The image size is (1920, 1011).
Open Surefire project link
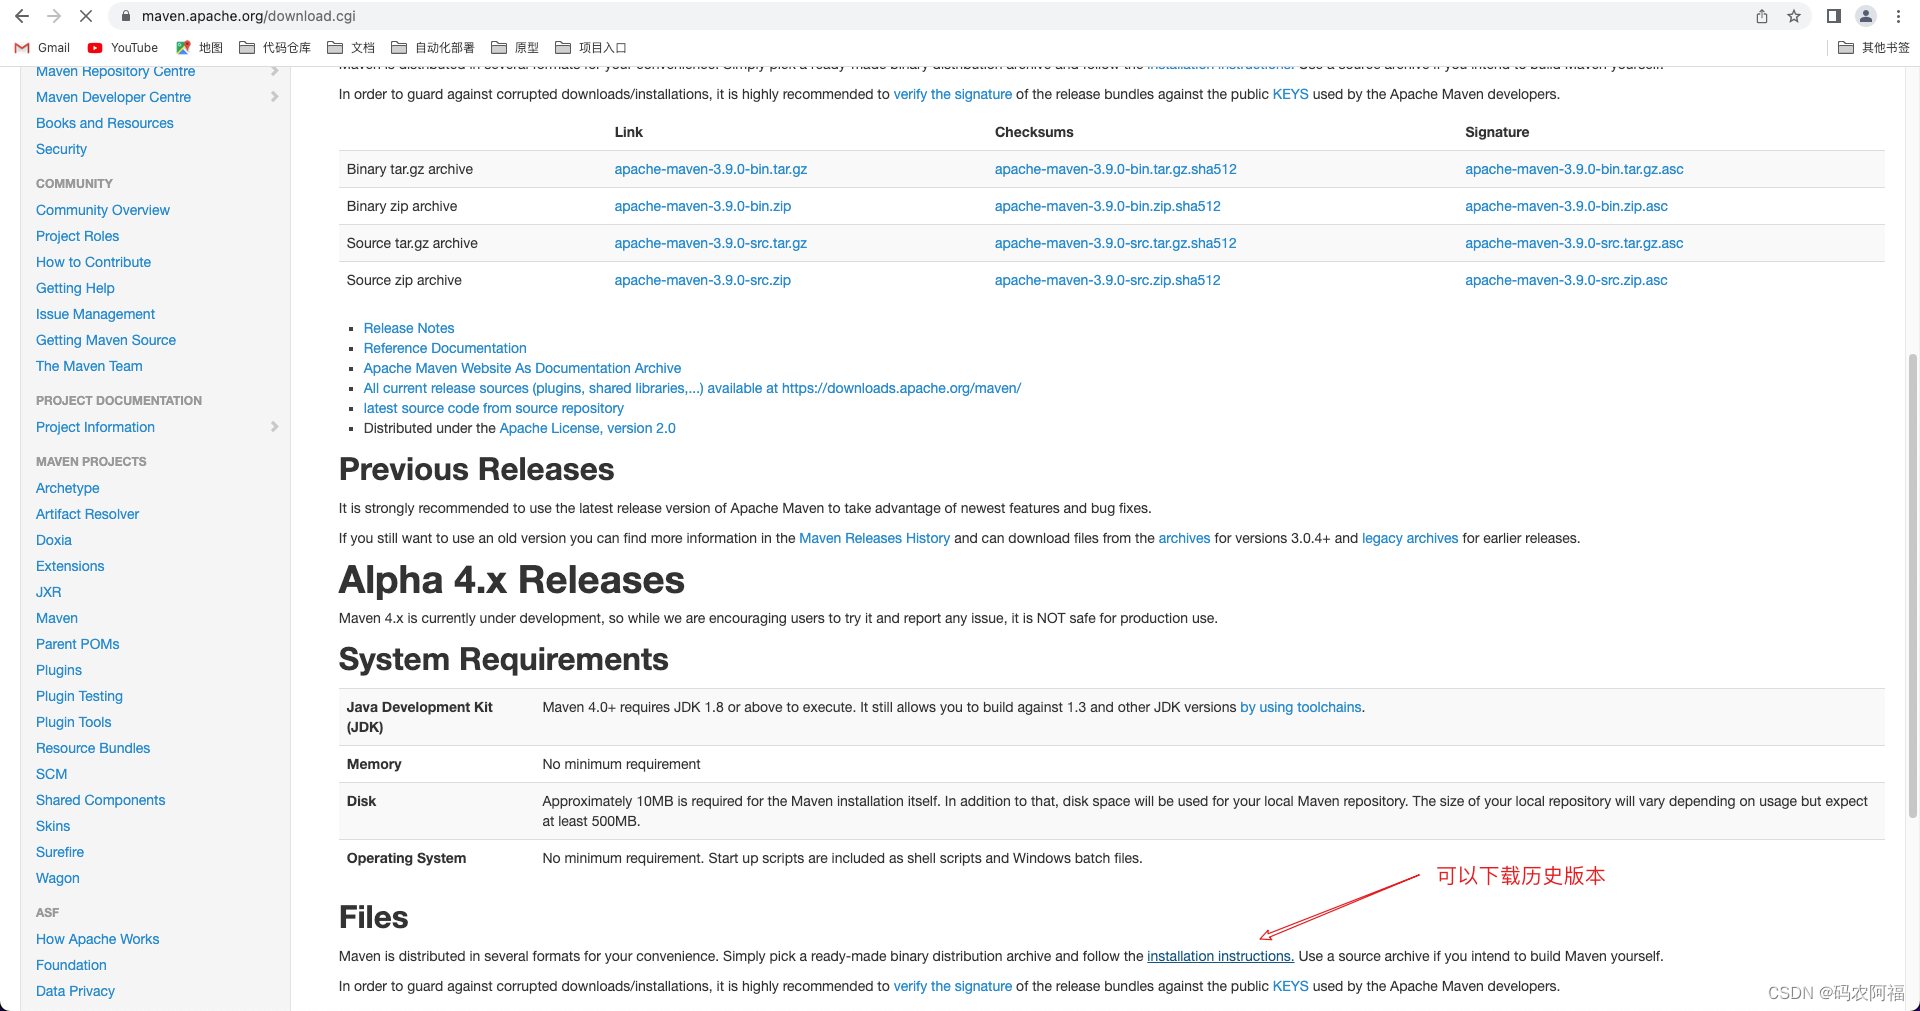point(60,852)
